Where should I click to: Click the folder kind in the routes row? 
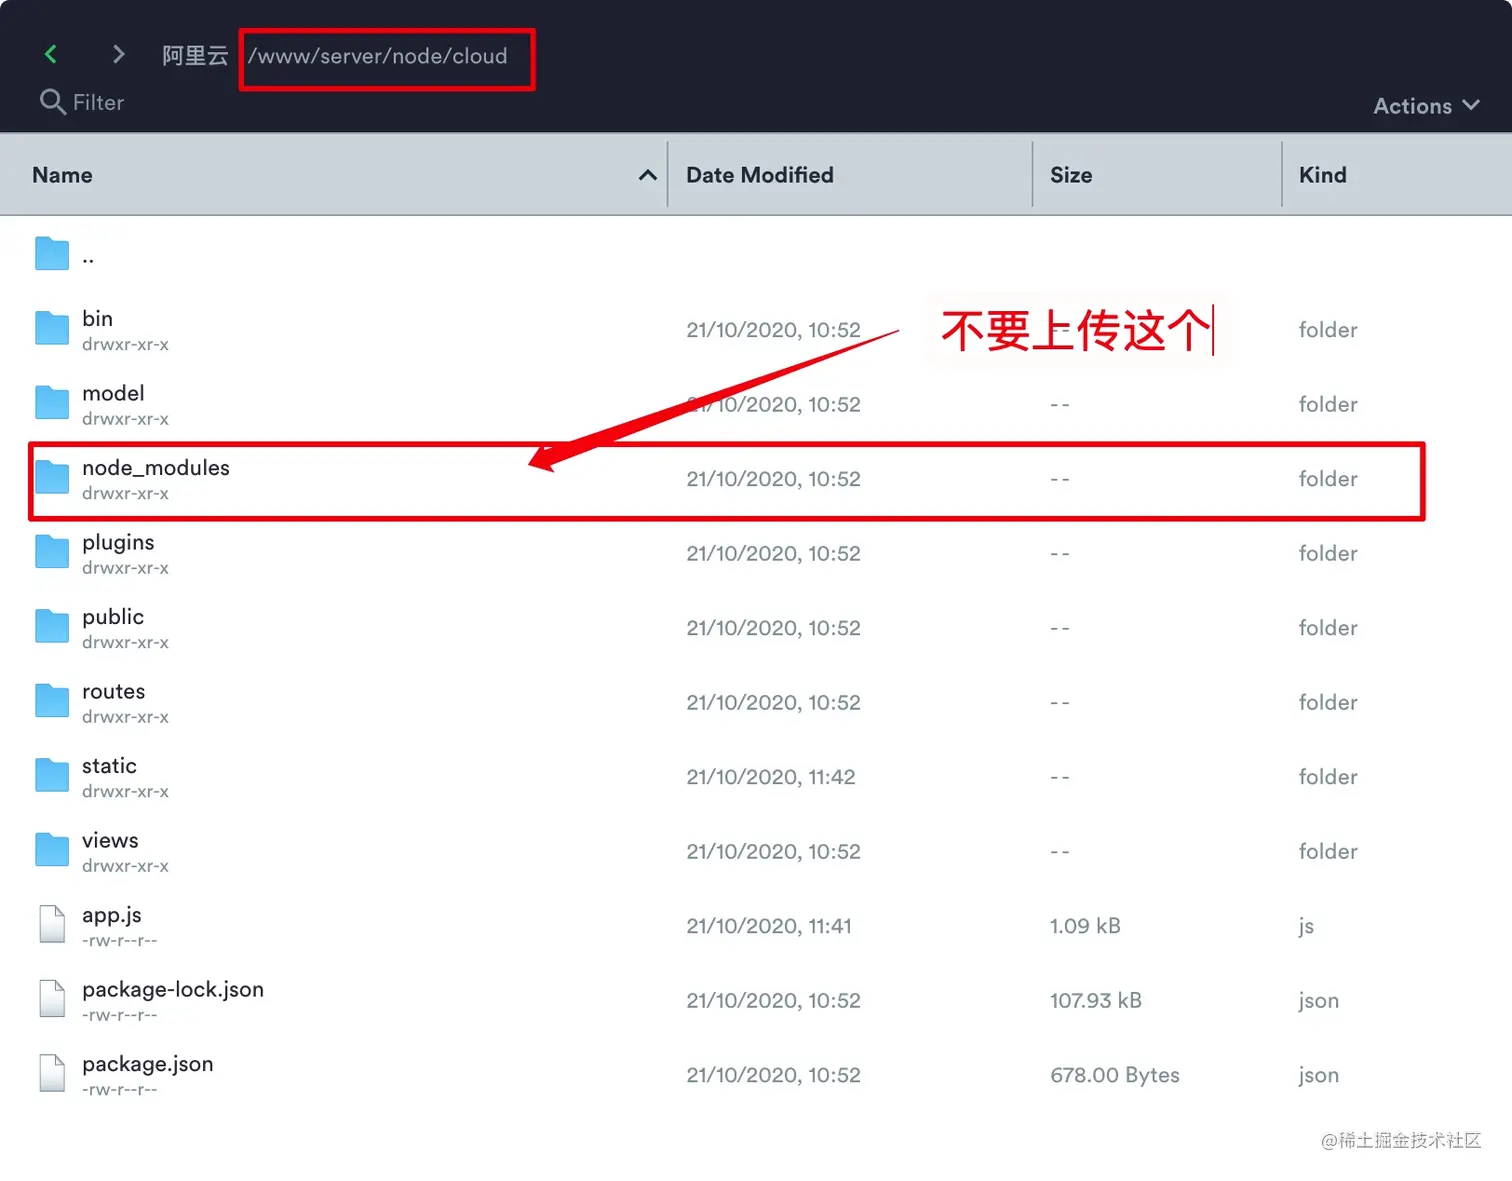coord(1328,702)
